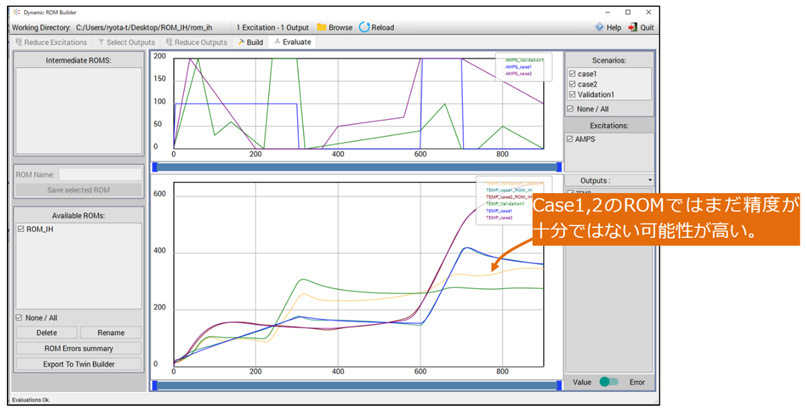Uncheck the AMPS excitation checkbox
The height and width of the screenshot is (410, 806).
pos(570,139)
